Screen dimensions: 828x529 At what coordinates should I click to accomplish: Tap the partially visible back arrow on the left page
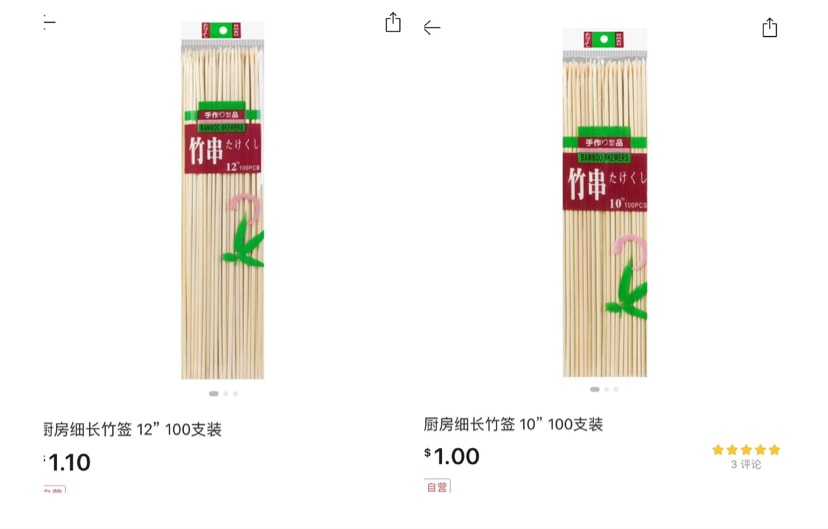(x=49, y=22)
